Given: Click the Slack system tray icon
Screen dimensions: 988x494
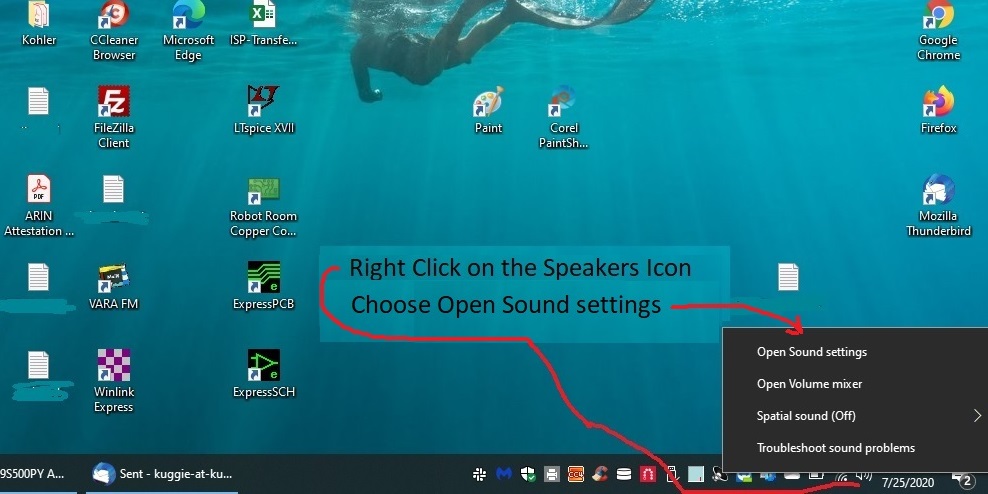Looking at the screenshot, I should coord(479,474).
